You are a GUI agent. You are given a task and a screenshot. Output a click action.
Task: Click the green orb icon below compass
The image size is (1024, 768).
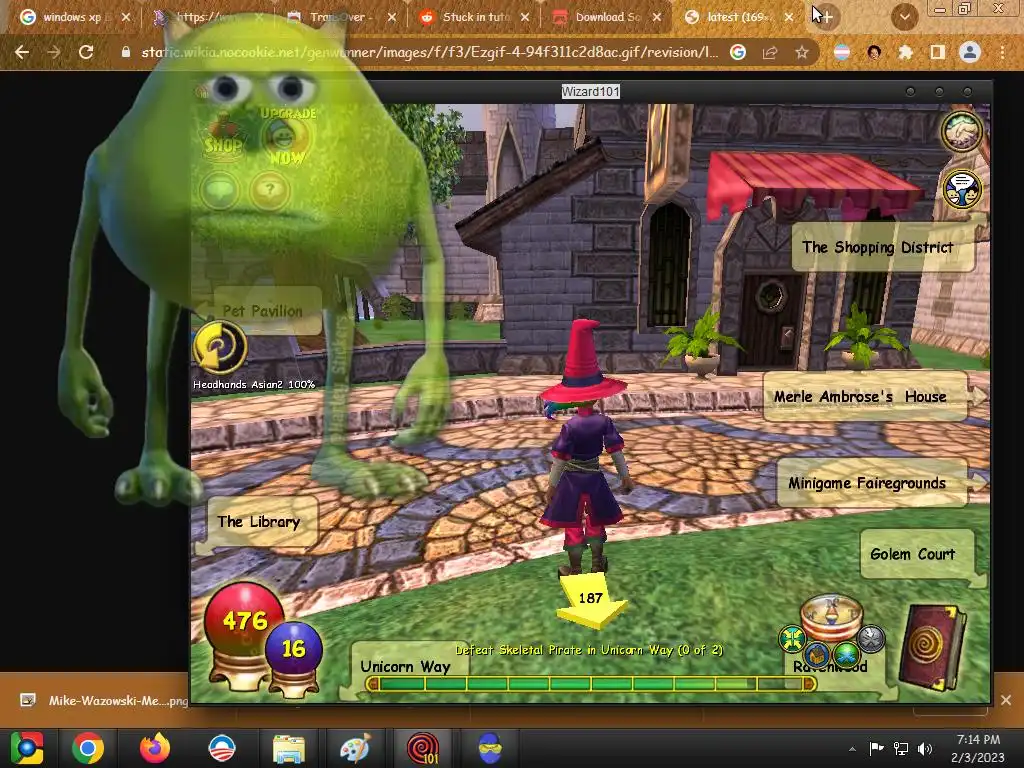click(846, 654)
